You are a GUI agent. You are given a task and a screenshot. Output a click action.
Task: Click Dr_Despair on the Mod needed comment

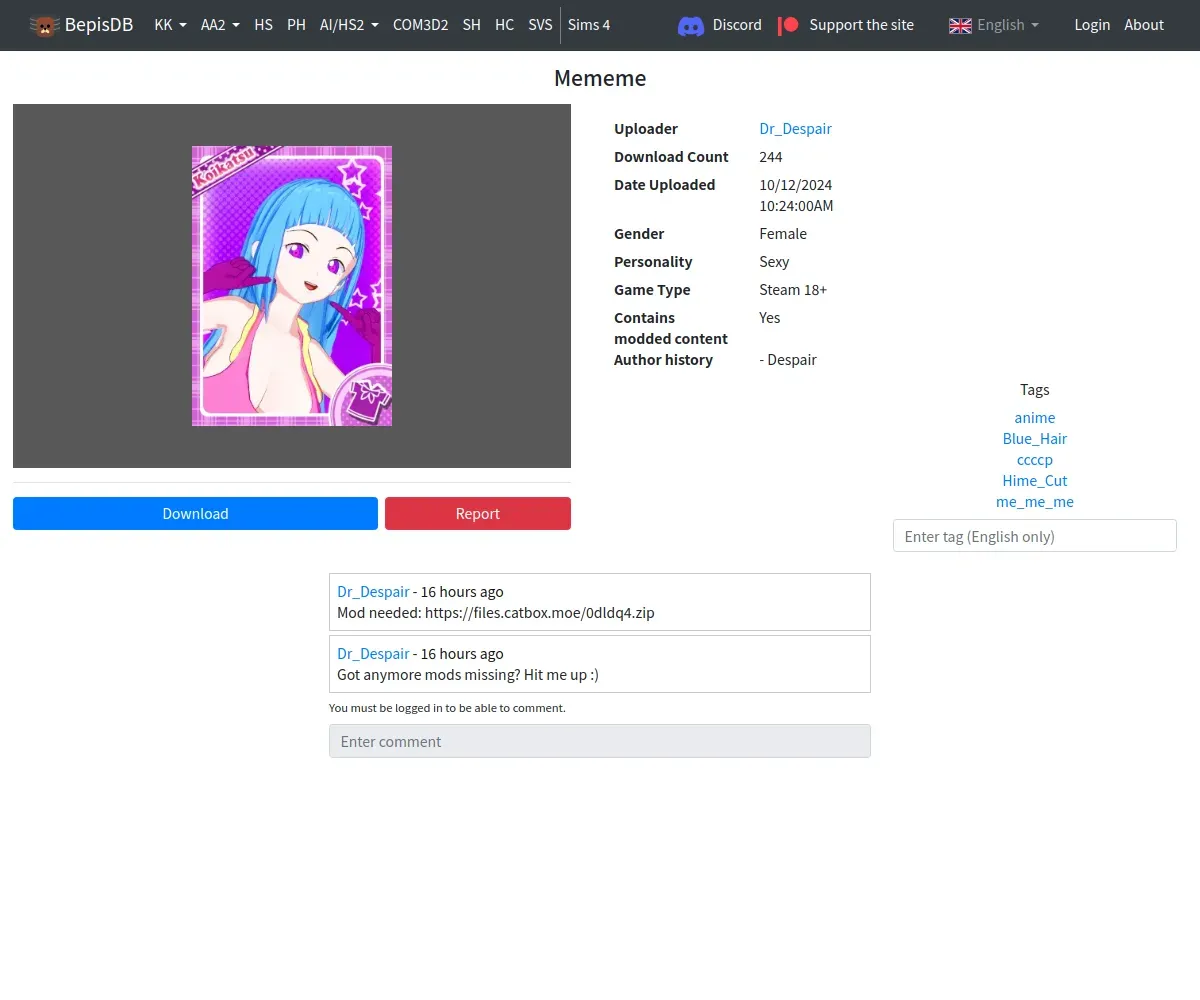tap(373, 592)
